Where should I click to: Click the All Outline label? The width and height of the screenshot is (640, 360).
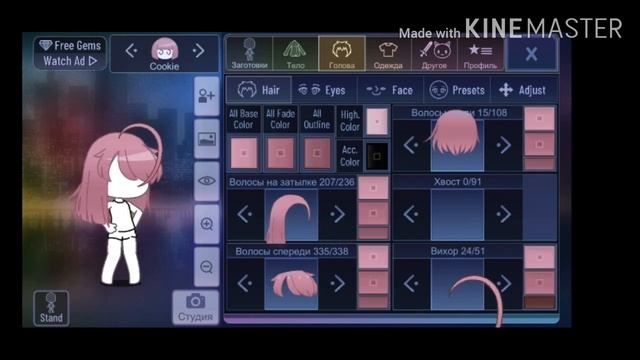(317, 119)
